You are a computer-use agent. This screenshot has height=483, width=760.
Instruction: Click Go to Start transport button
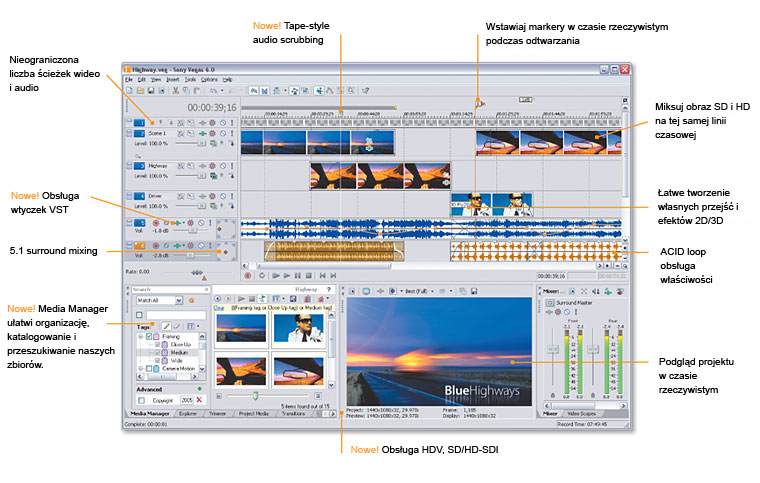(322, 276)
